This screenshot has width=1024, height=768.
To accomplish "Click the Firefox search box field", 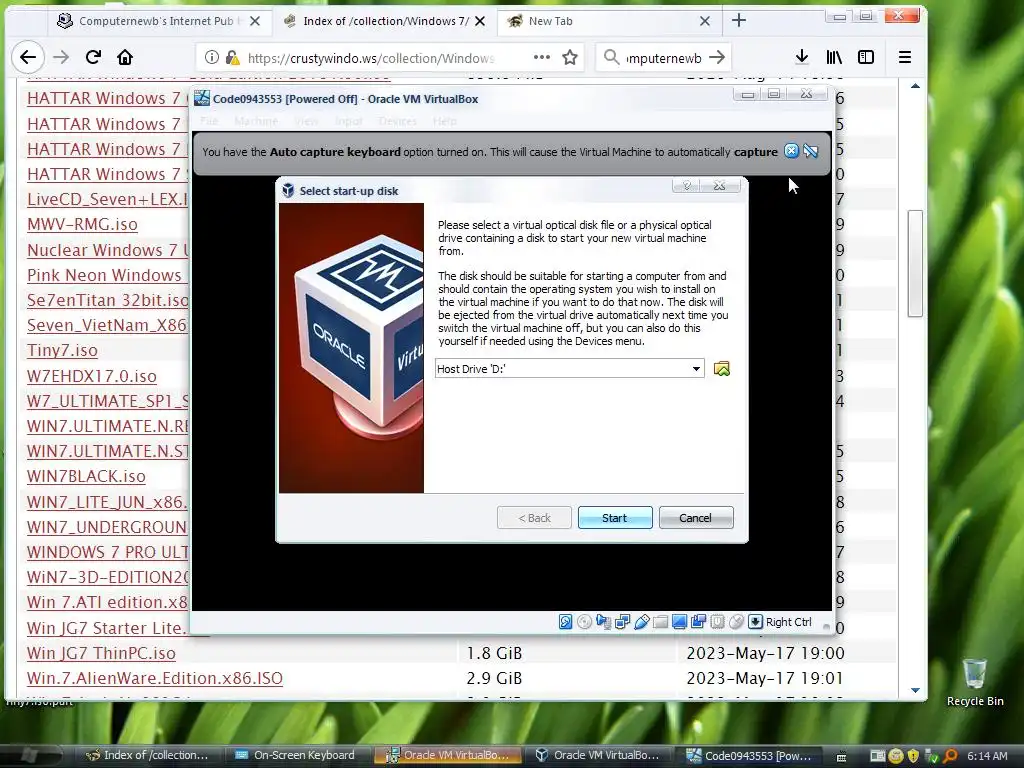I will click(664, 58).
